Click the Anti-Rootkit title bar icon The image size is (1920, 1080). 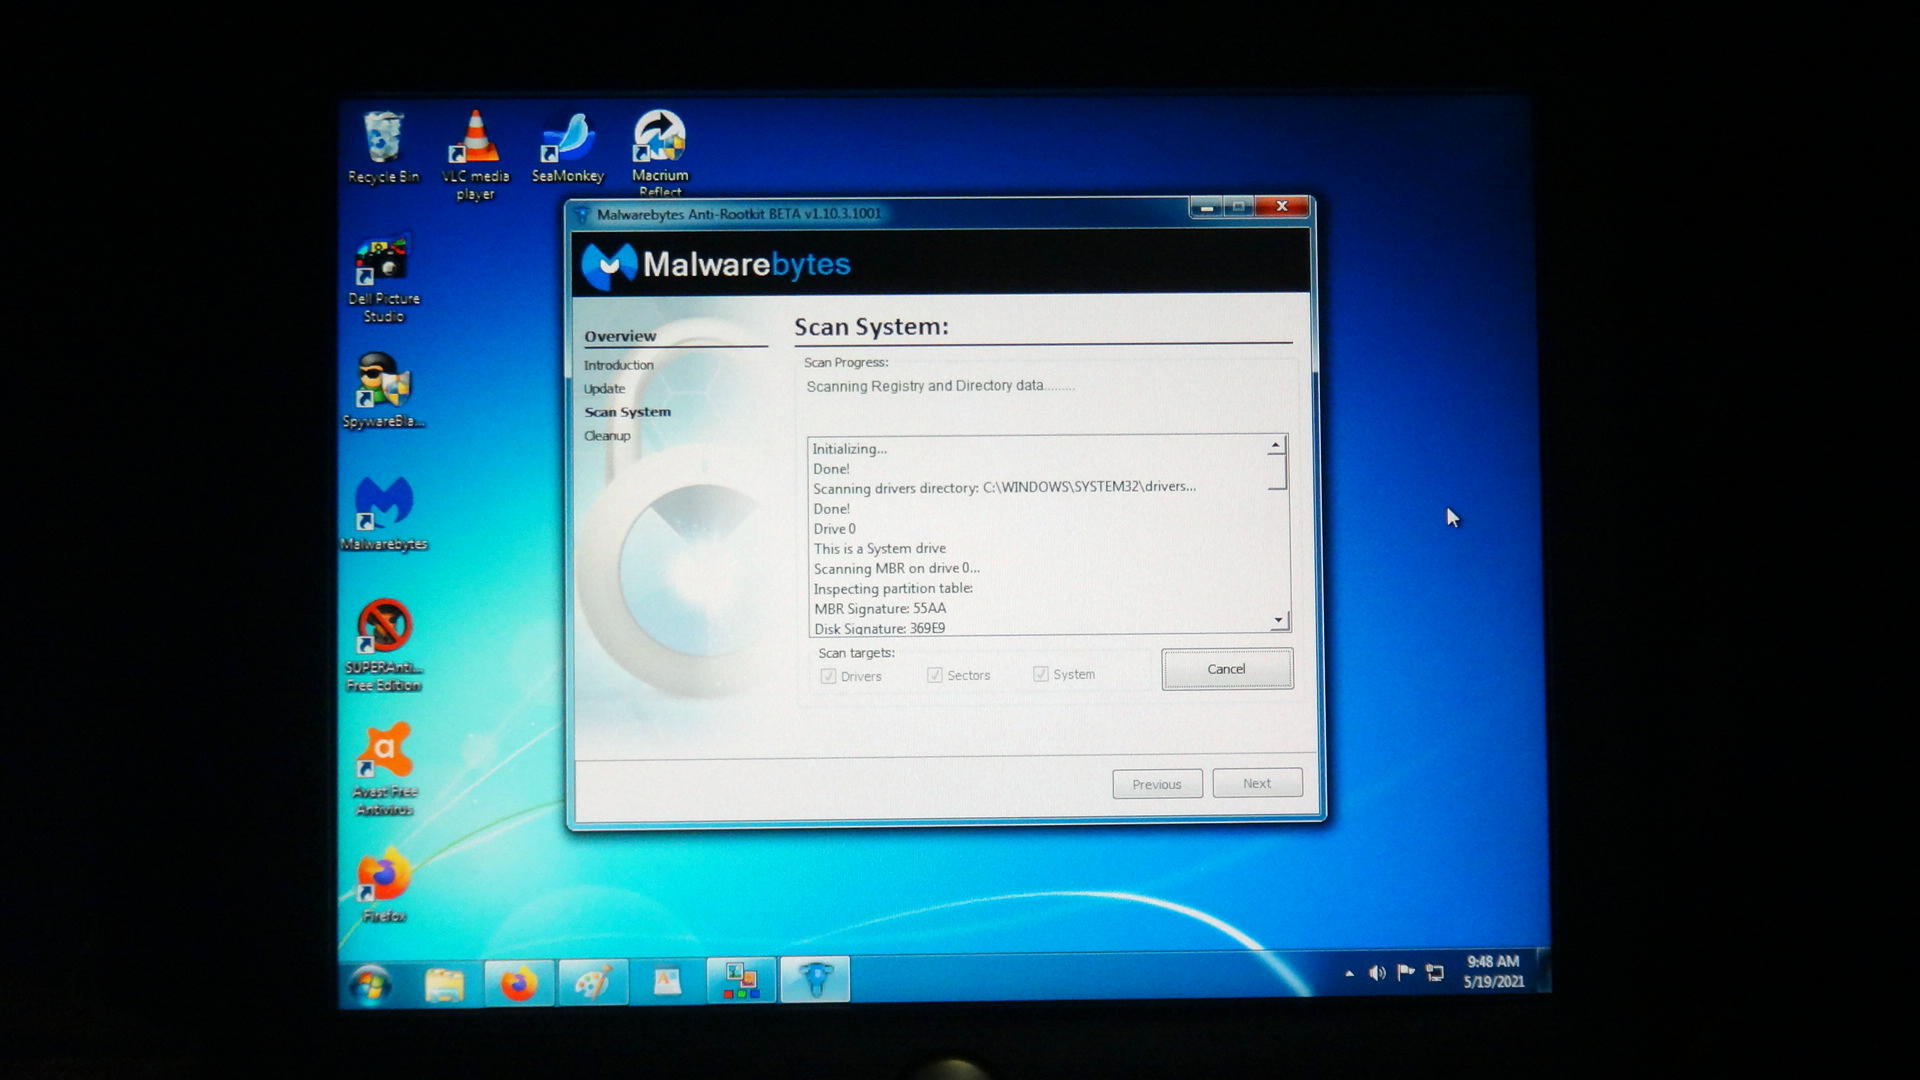coord(583,215)
